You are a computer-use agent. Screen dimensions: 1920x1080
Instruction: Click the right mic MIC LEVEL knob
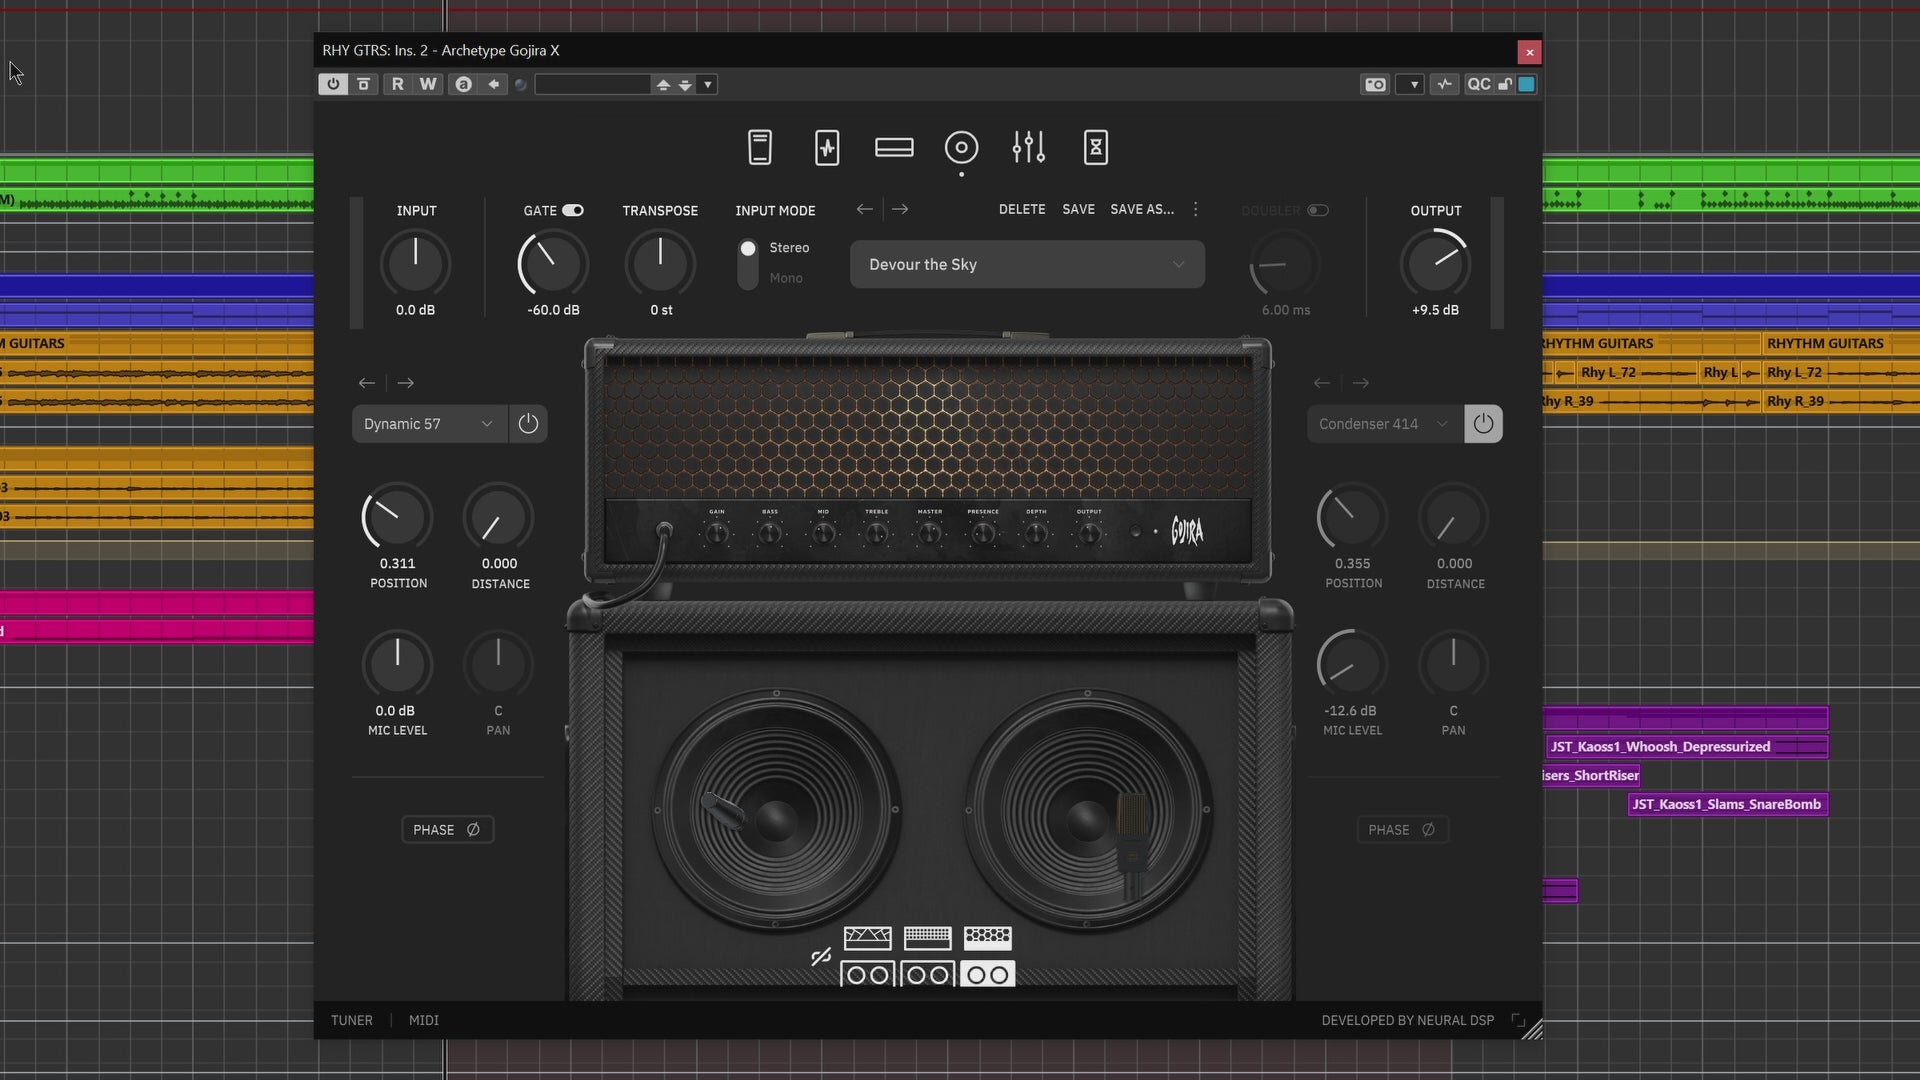click(x=1352, y=664)
